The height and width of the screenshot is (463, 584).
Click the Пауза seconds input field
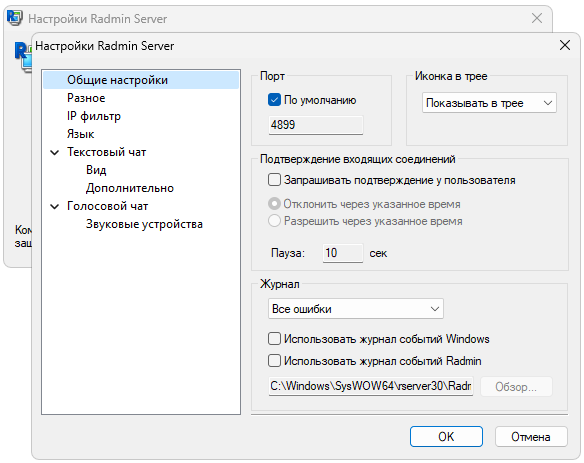pos(343,253)
